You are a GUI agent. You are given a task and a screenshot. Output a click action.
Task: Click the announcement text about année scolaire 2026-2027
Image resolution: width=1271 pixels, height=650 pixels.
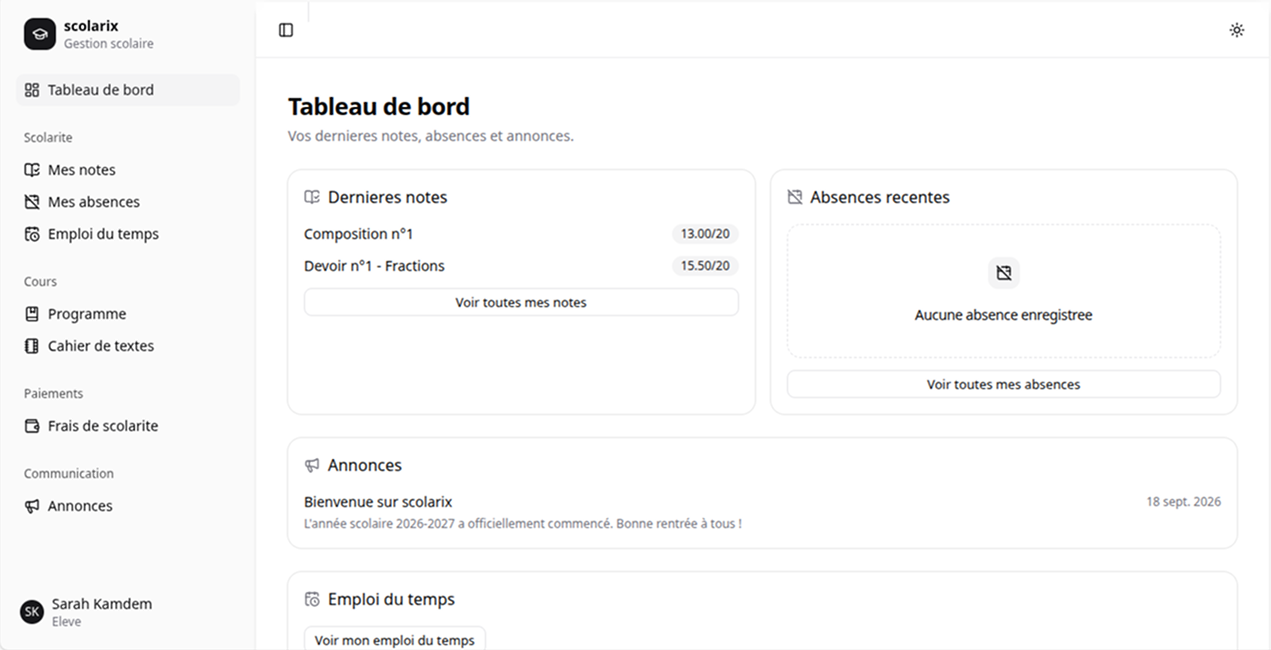click(x=523, y=524)
